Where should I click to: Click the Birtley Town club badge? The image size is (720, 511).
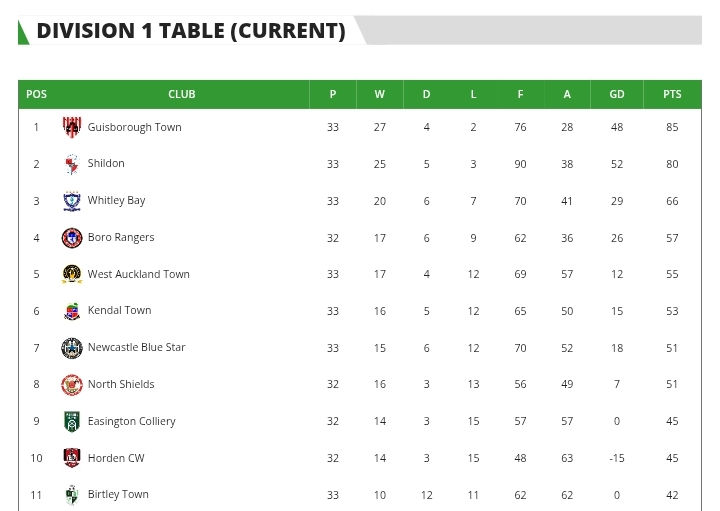[71, 495]
